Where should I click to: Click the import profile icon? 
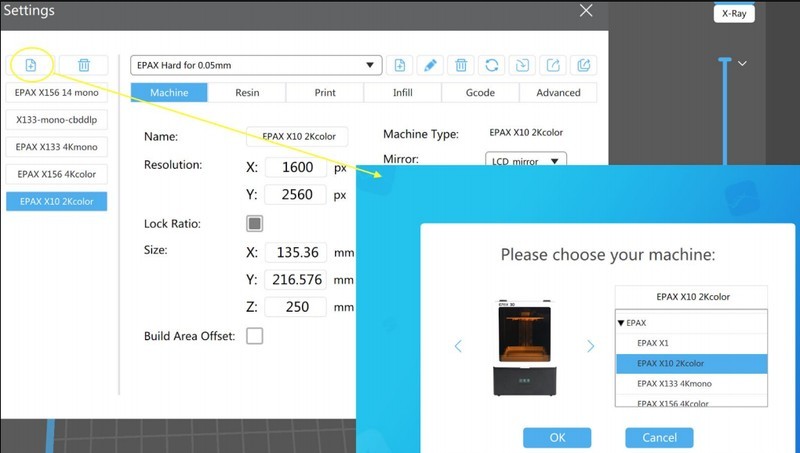tap(522, 65)
